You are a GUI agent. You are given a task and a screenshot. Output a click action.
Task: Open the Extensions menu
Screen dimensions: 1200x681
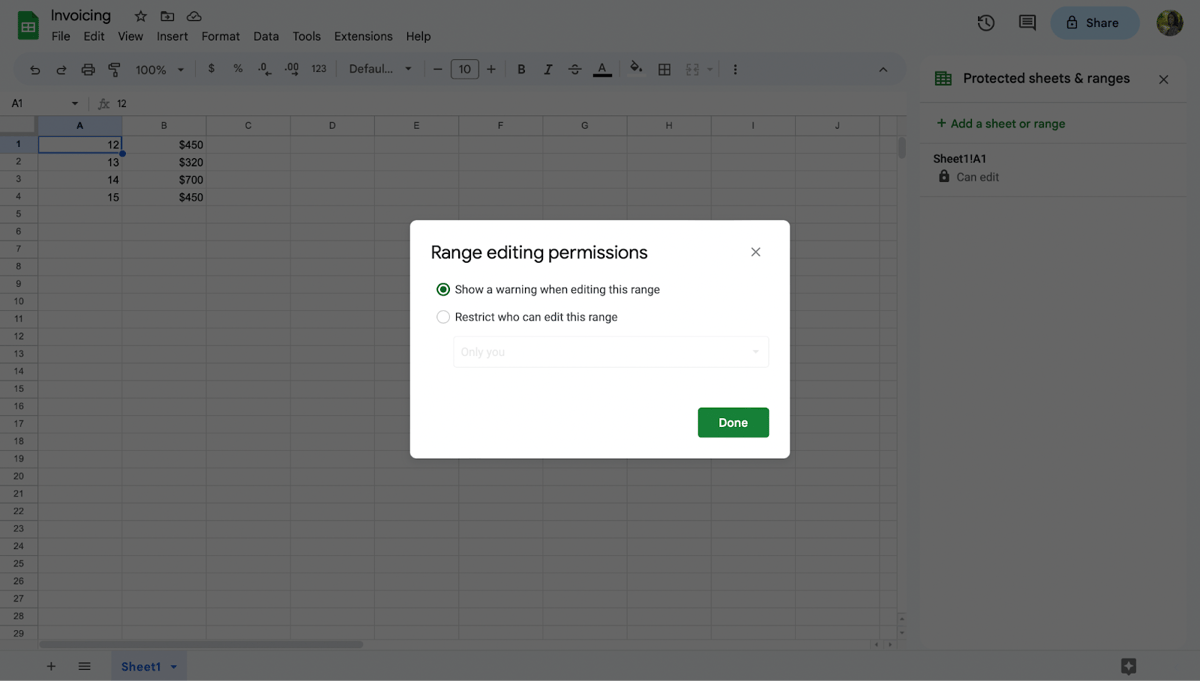point(362,35)
